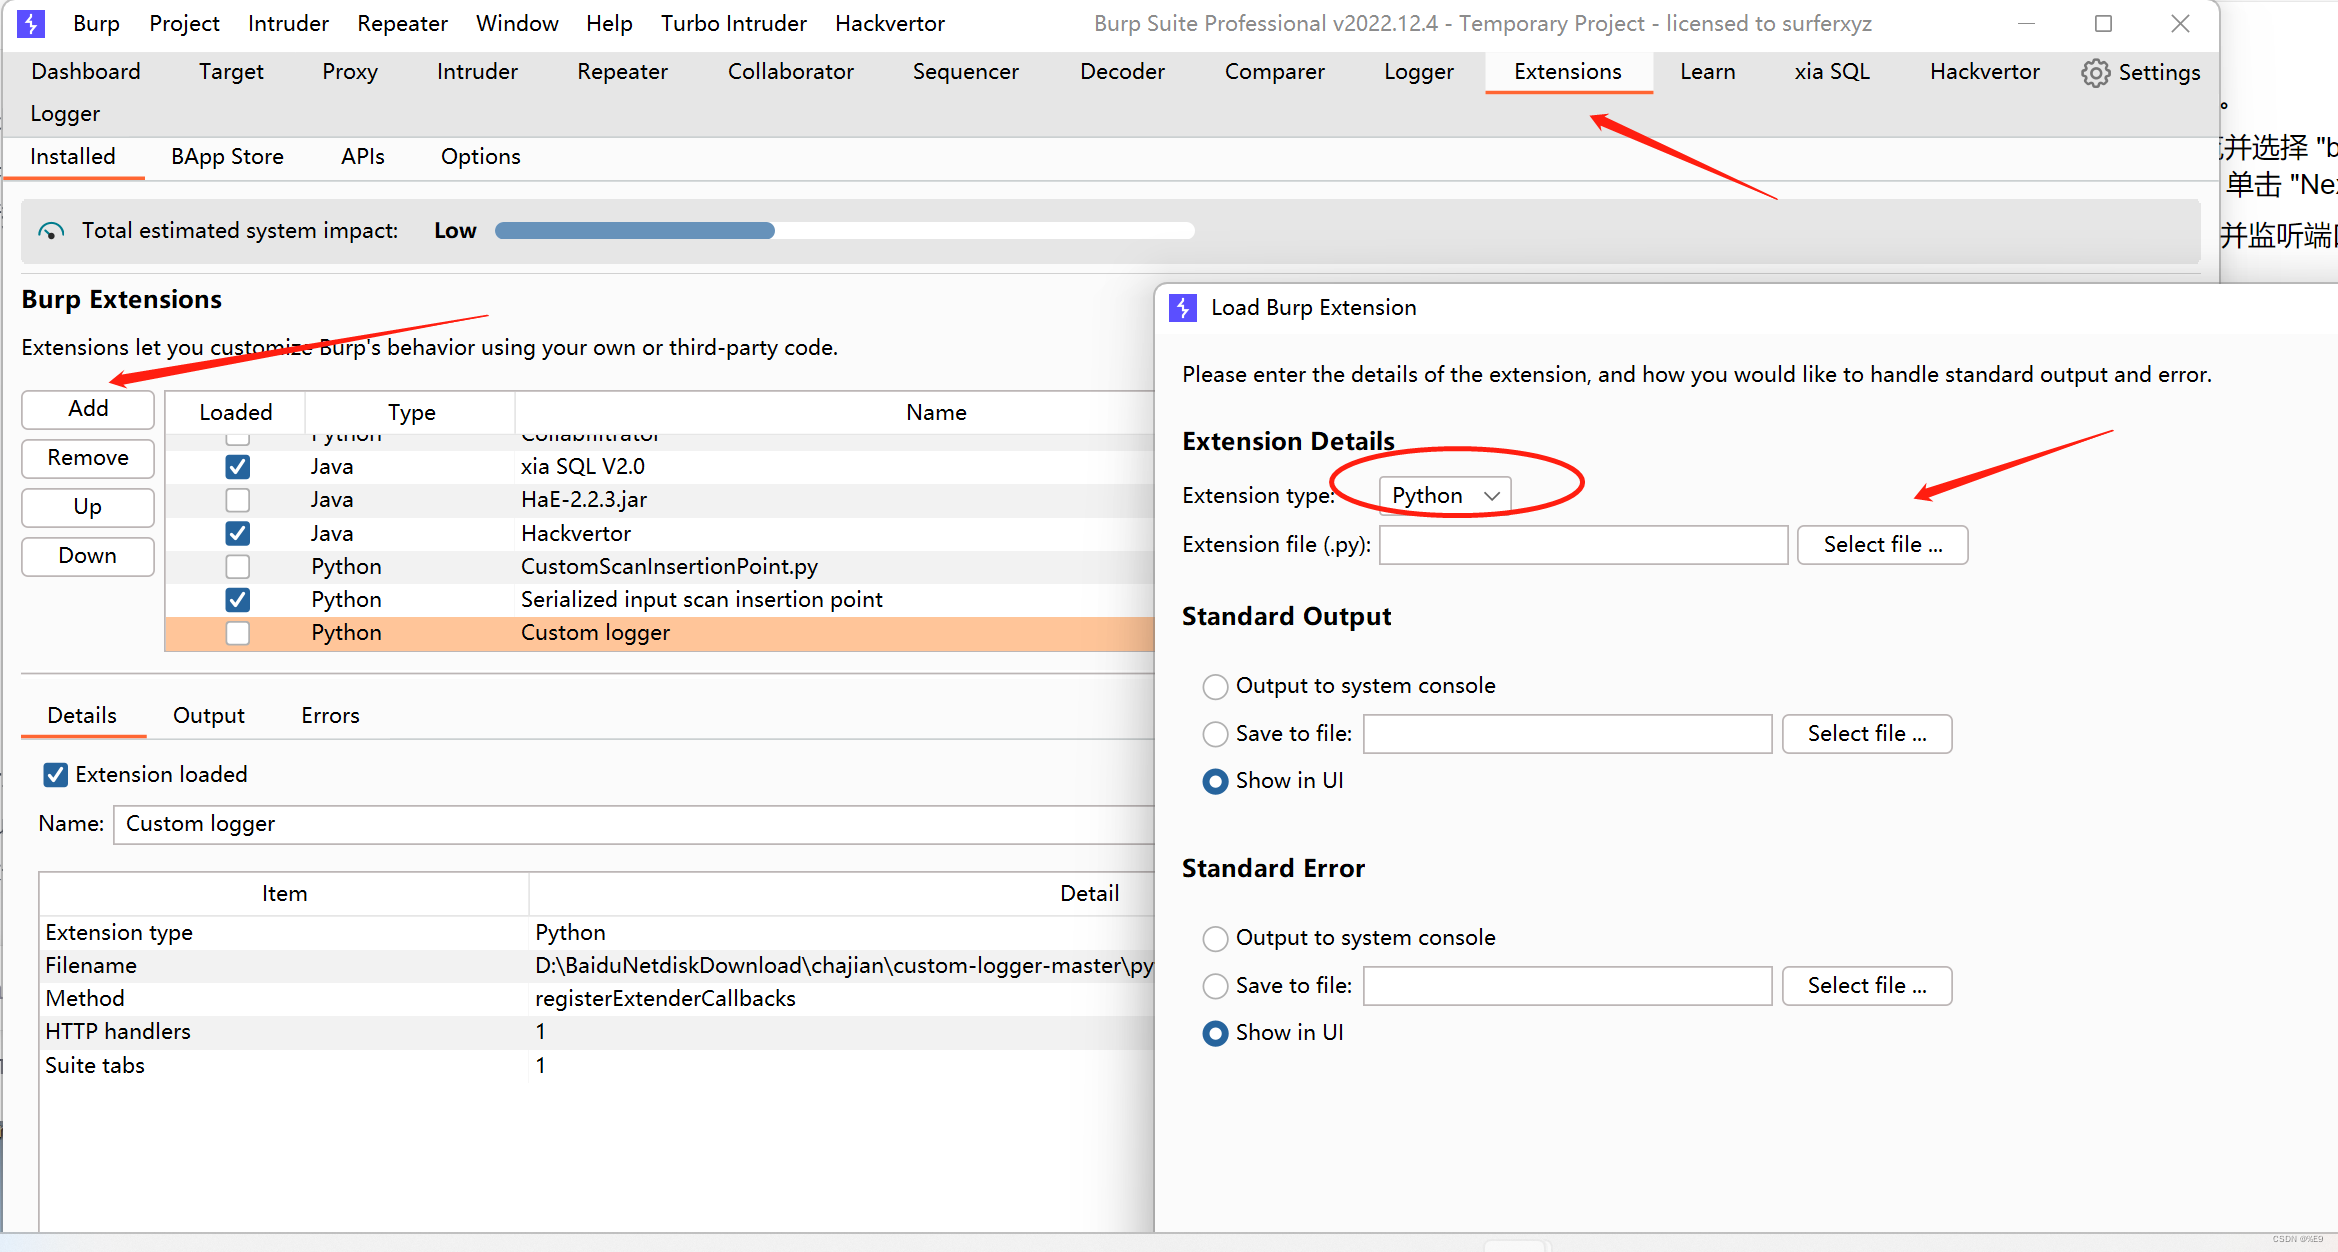Click Load Burp Extension dialog logo icon
2338x1252 pixels.
coord(1183,308)
